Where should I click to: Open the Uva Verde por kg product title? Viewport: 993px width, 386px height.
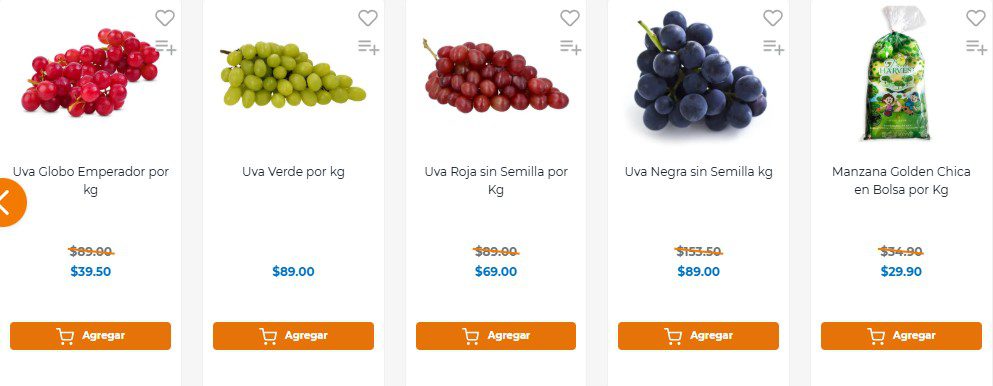pyautogui.click(x=293, y=171)
